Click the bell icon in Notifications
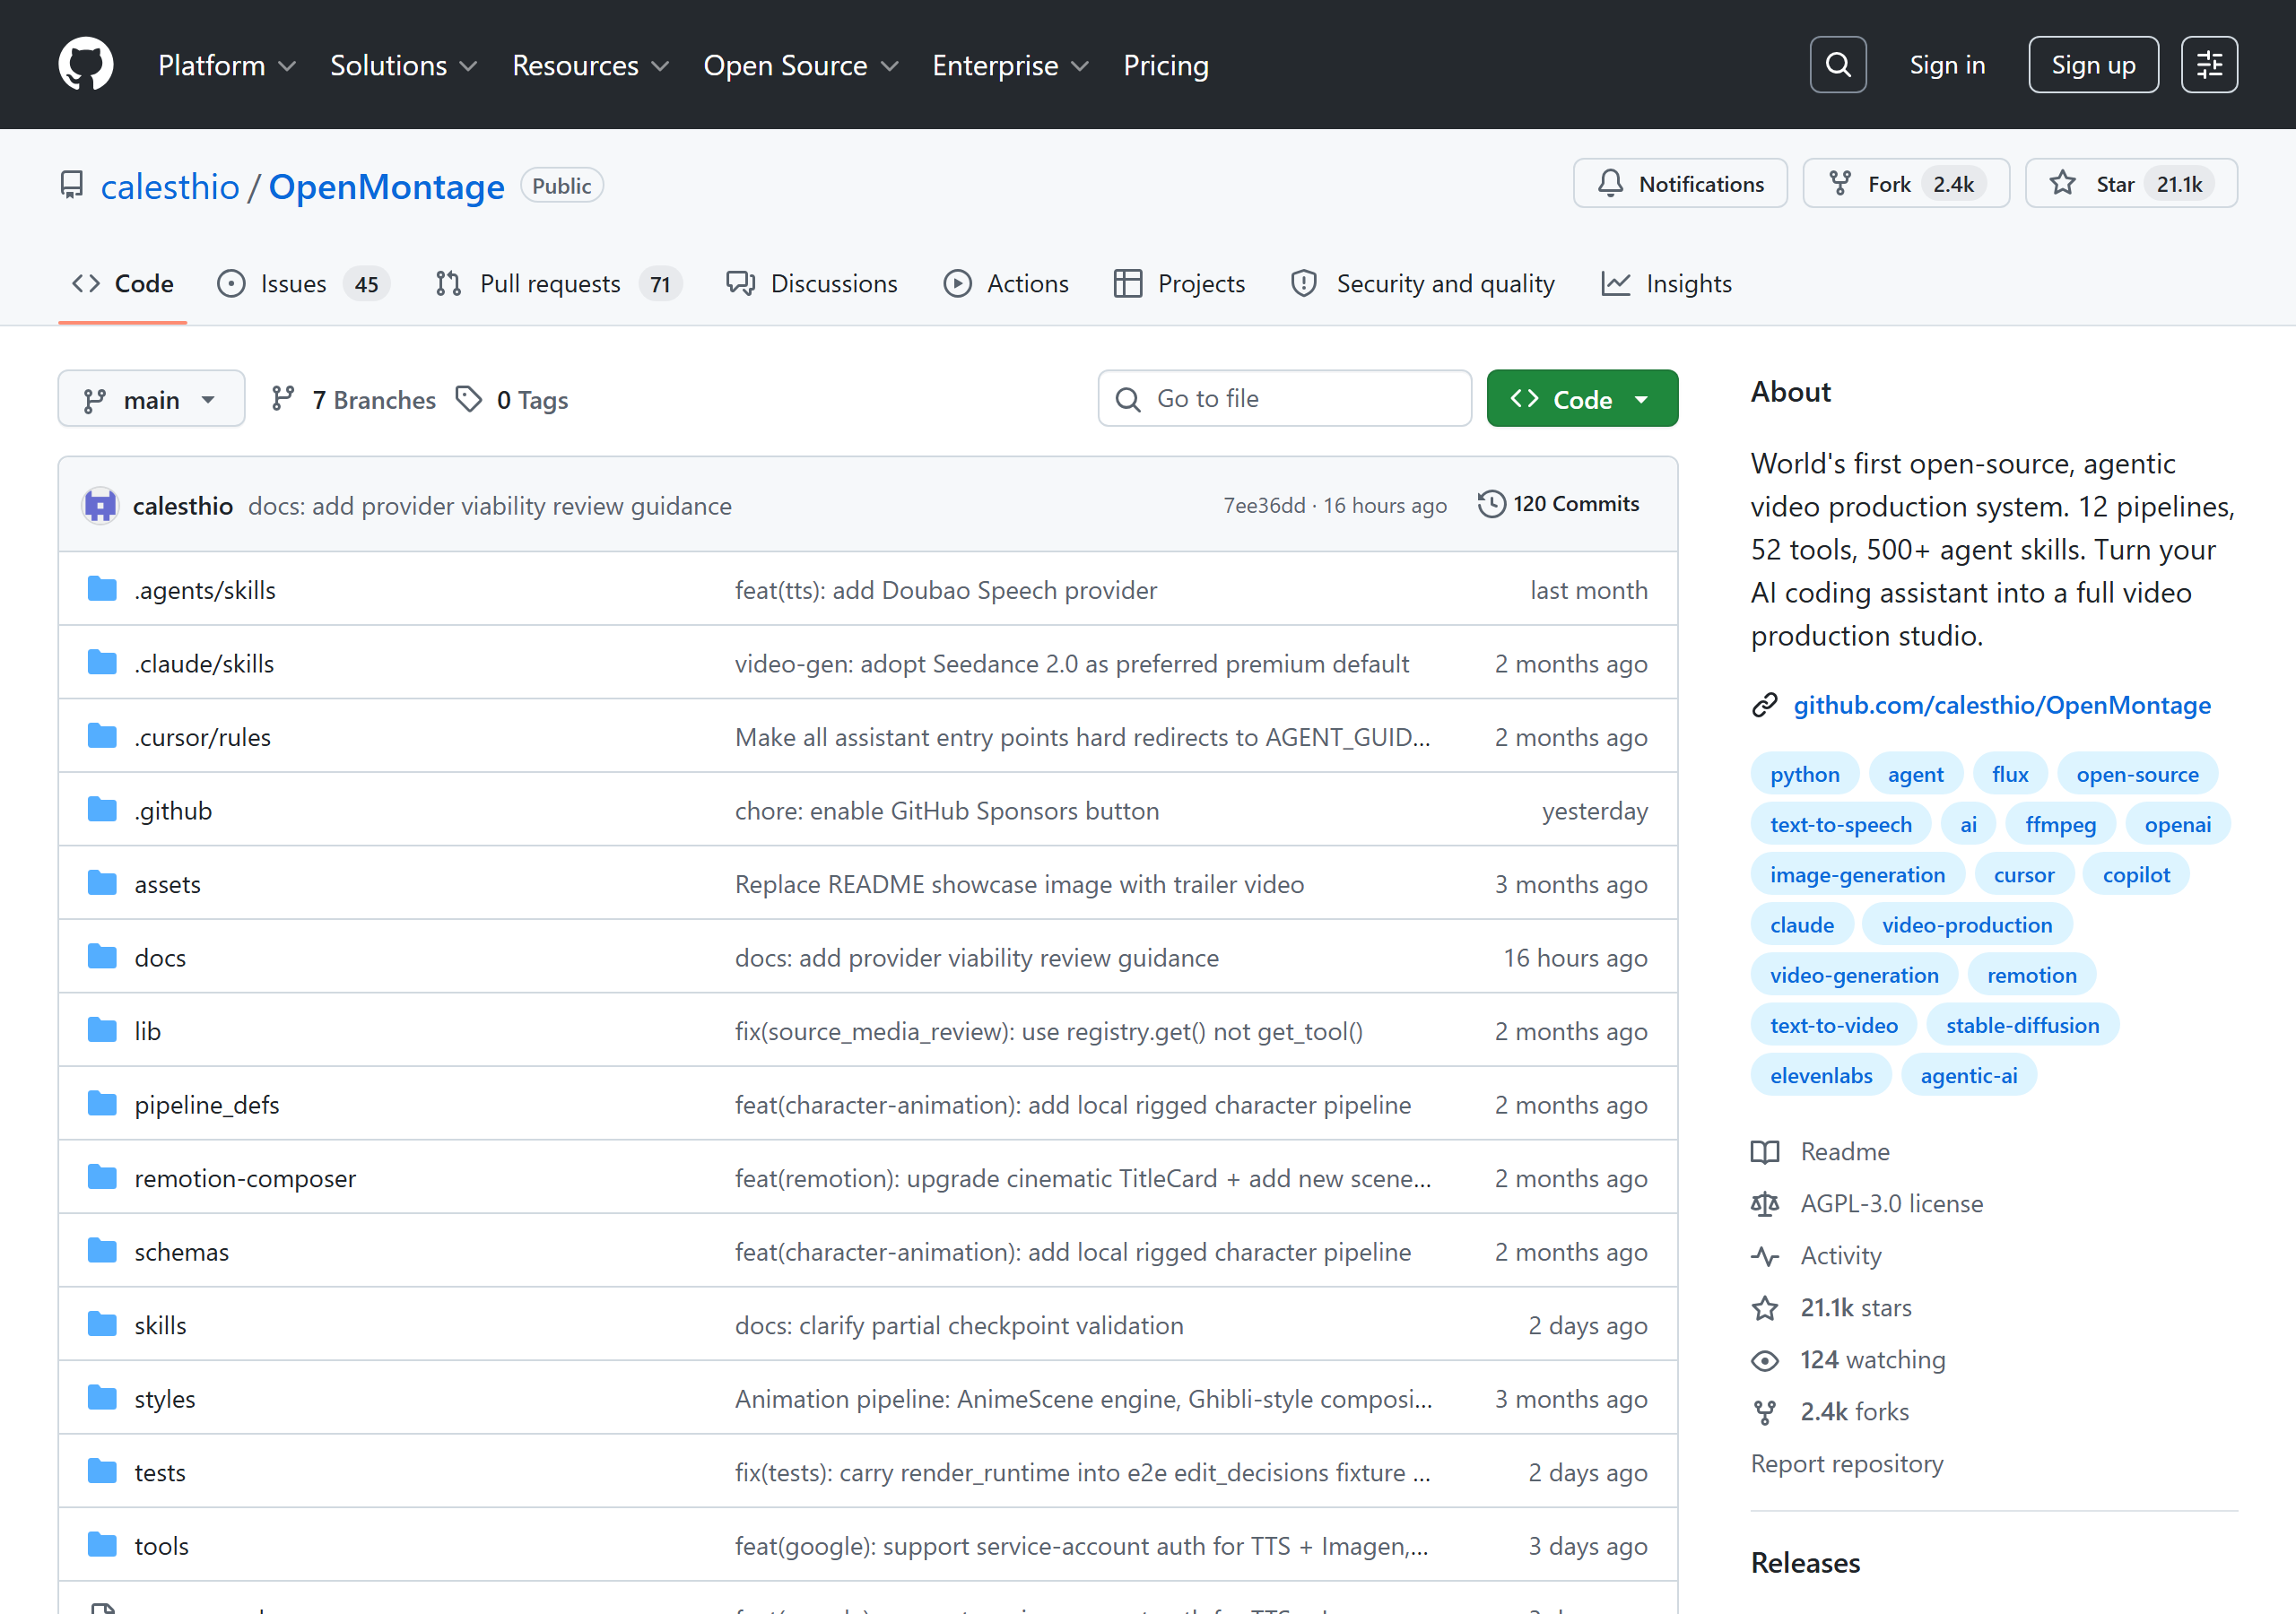 [x=1610, y=184]
